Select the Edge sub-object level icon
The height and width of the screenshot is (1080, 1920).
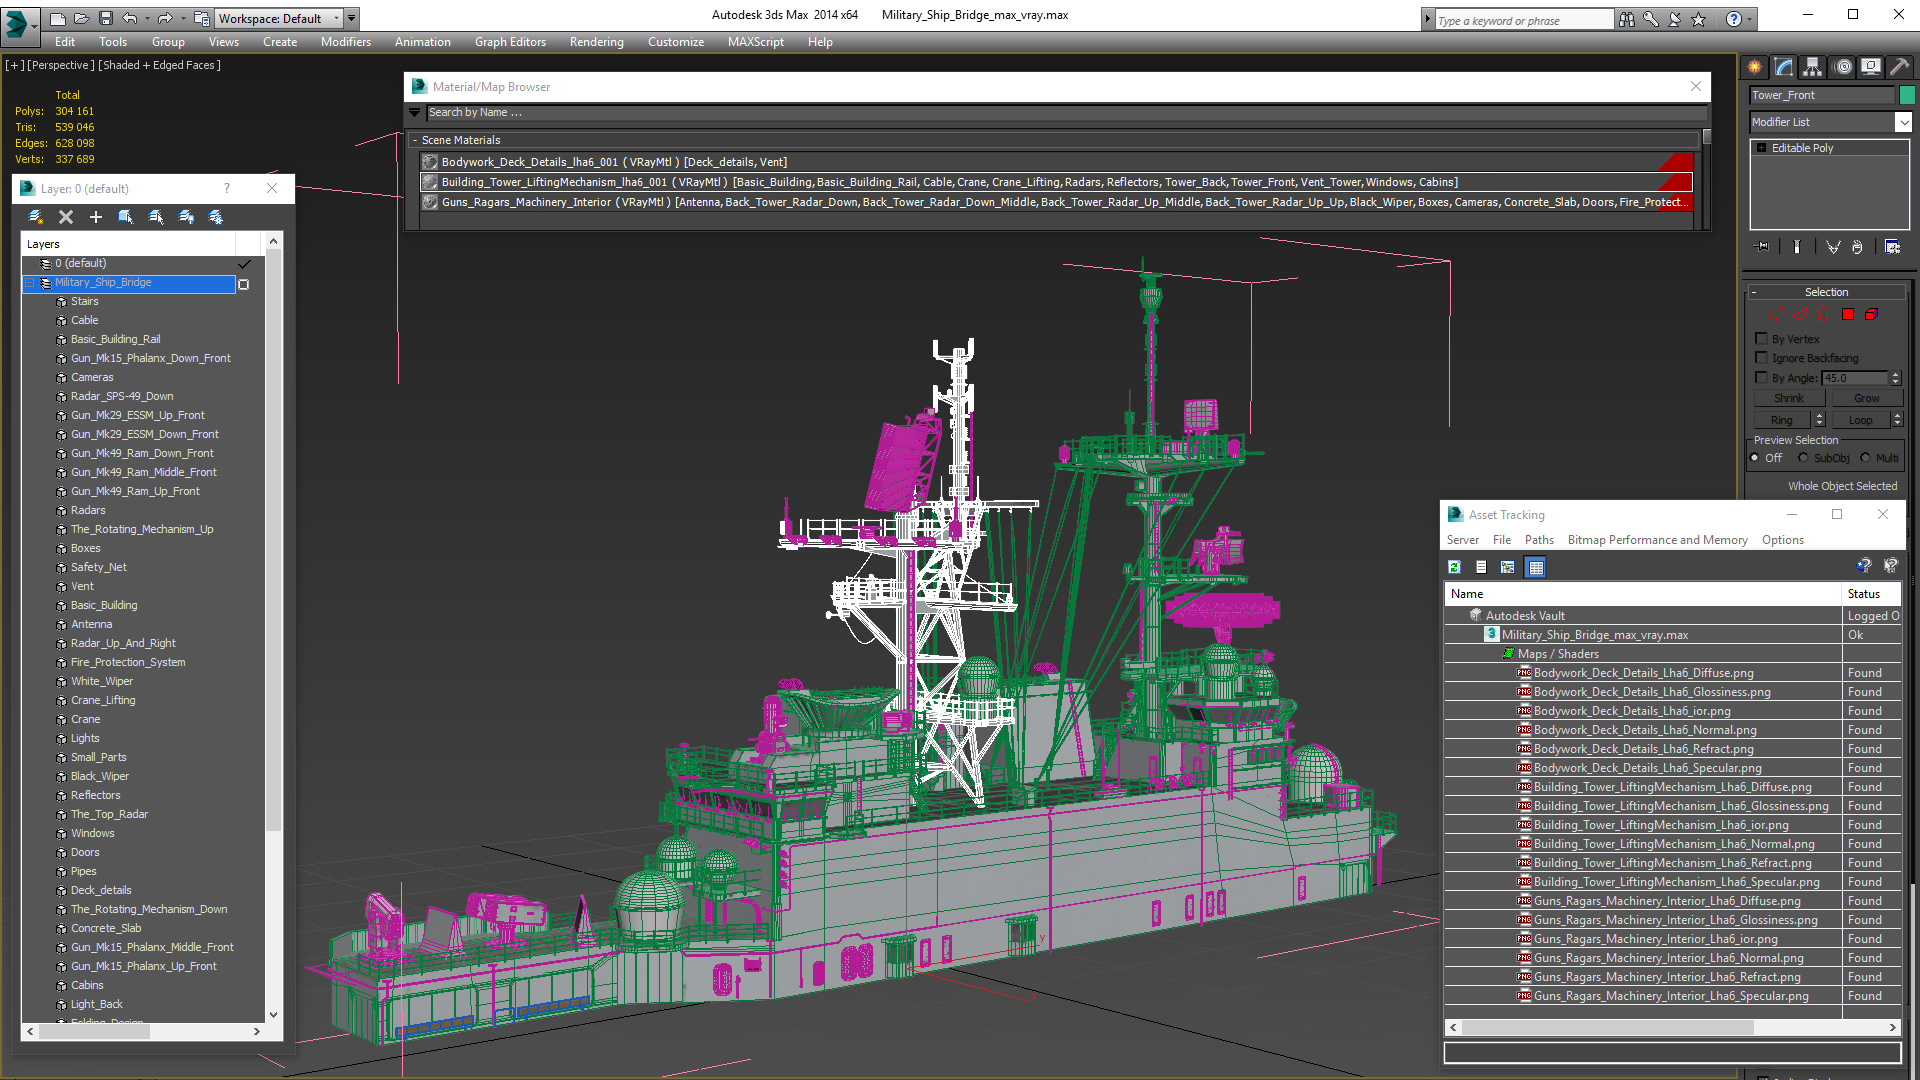pos(1800,314)
